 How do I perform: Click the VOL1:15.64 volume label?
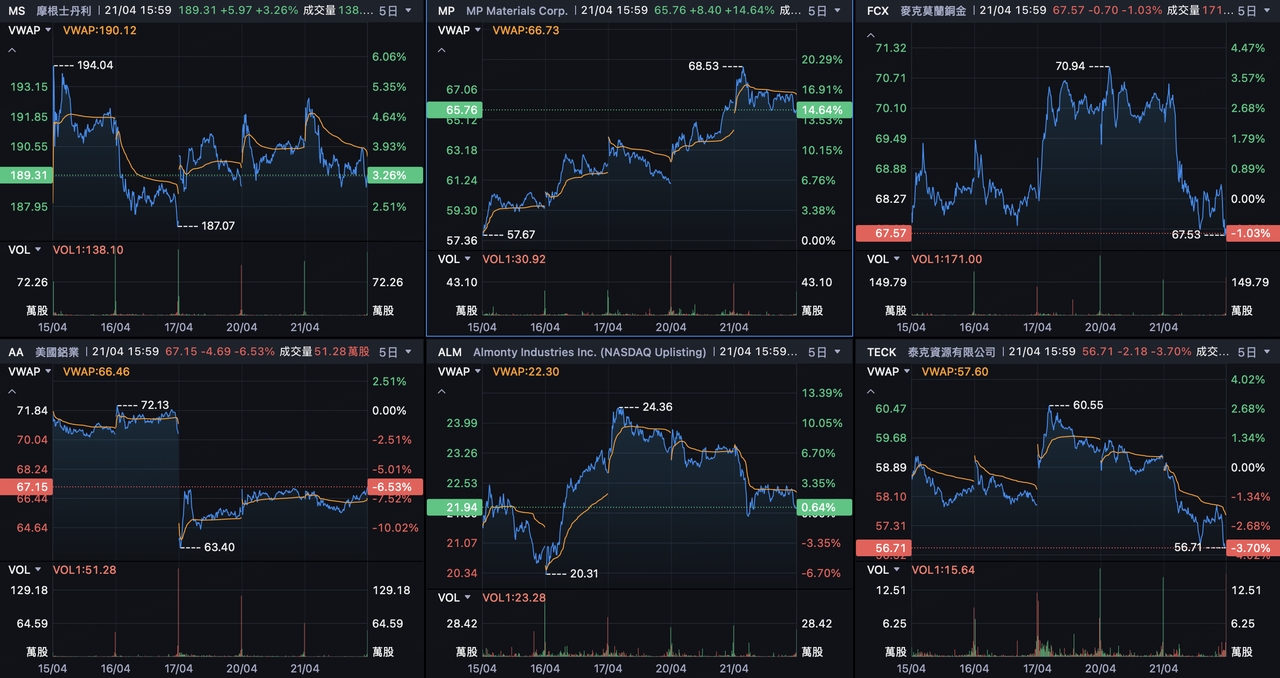tap(943, 570)
